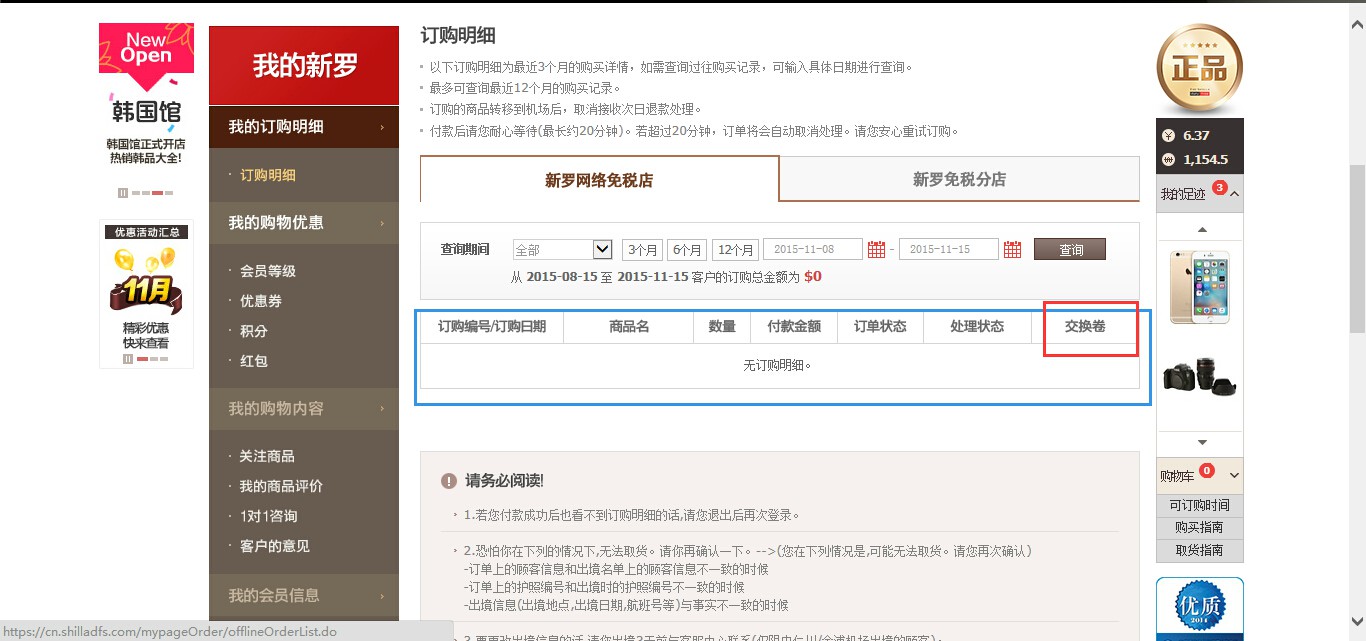The image size is (1366, 641).
Task: Click the 取货指南 link
Action: (x=1199, y=551)
